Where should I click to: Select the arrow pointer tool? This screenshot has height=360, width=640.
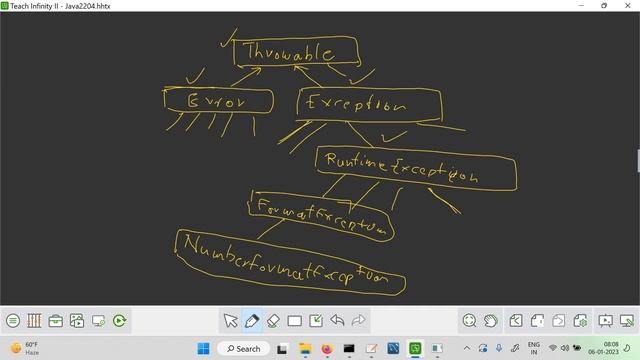tap(231, 321)
